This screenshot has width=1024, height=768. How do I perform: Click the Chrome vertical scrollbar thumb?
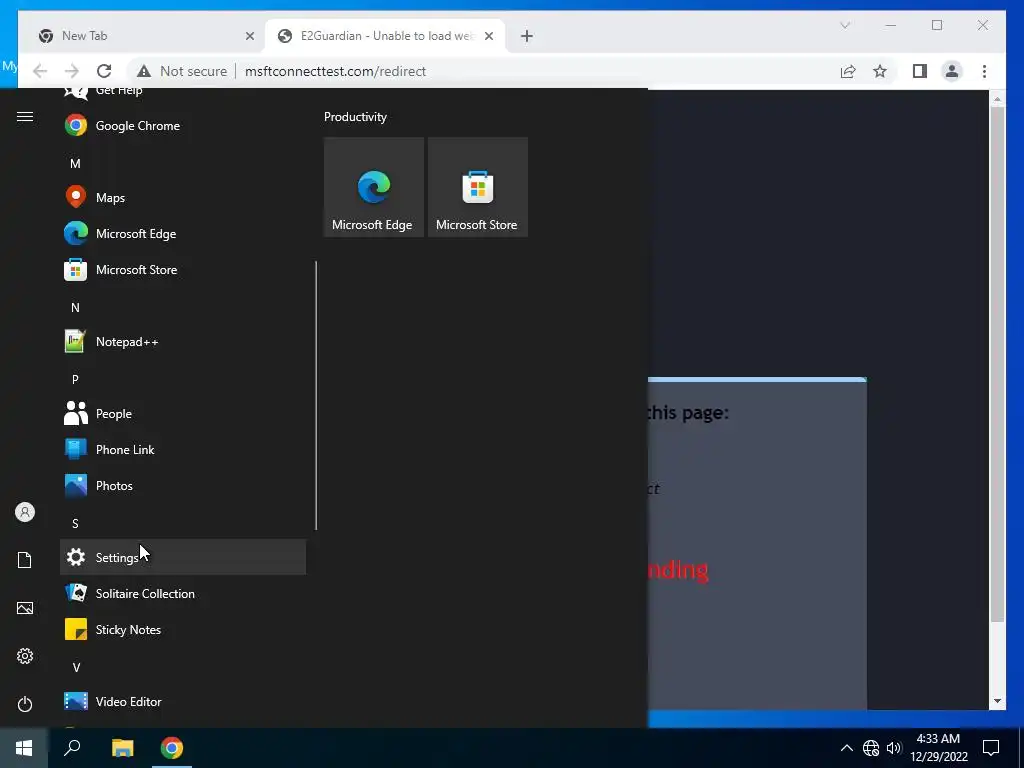coord(997,364)
